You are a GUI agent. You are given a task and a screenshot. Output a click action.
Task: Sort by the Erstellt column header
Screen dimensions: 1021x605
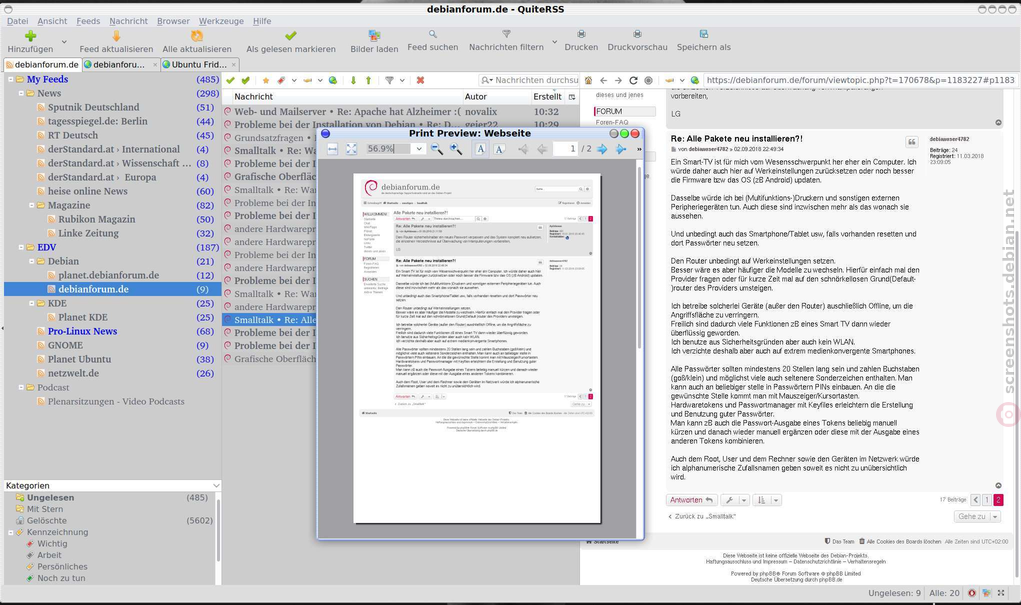click(548, 96)
